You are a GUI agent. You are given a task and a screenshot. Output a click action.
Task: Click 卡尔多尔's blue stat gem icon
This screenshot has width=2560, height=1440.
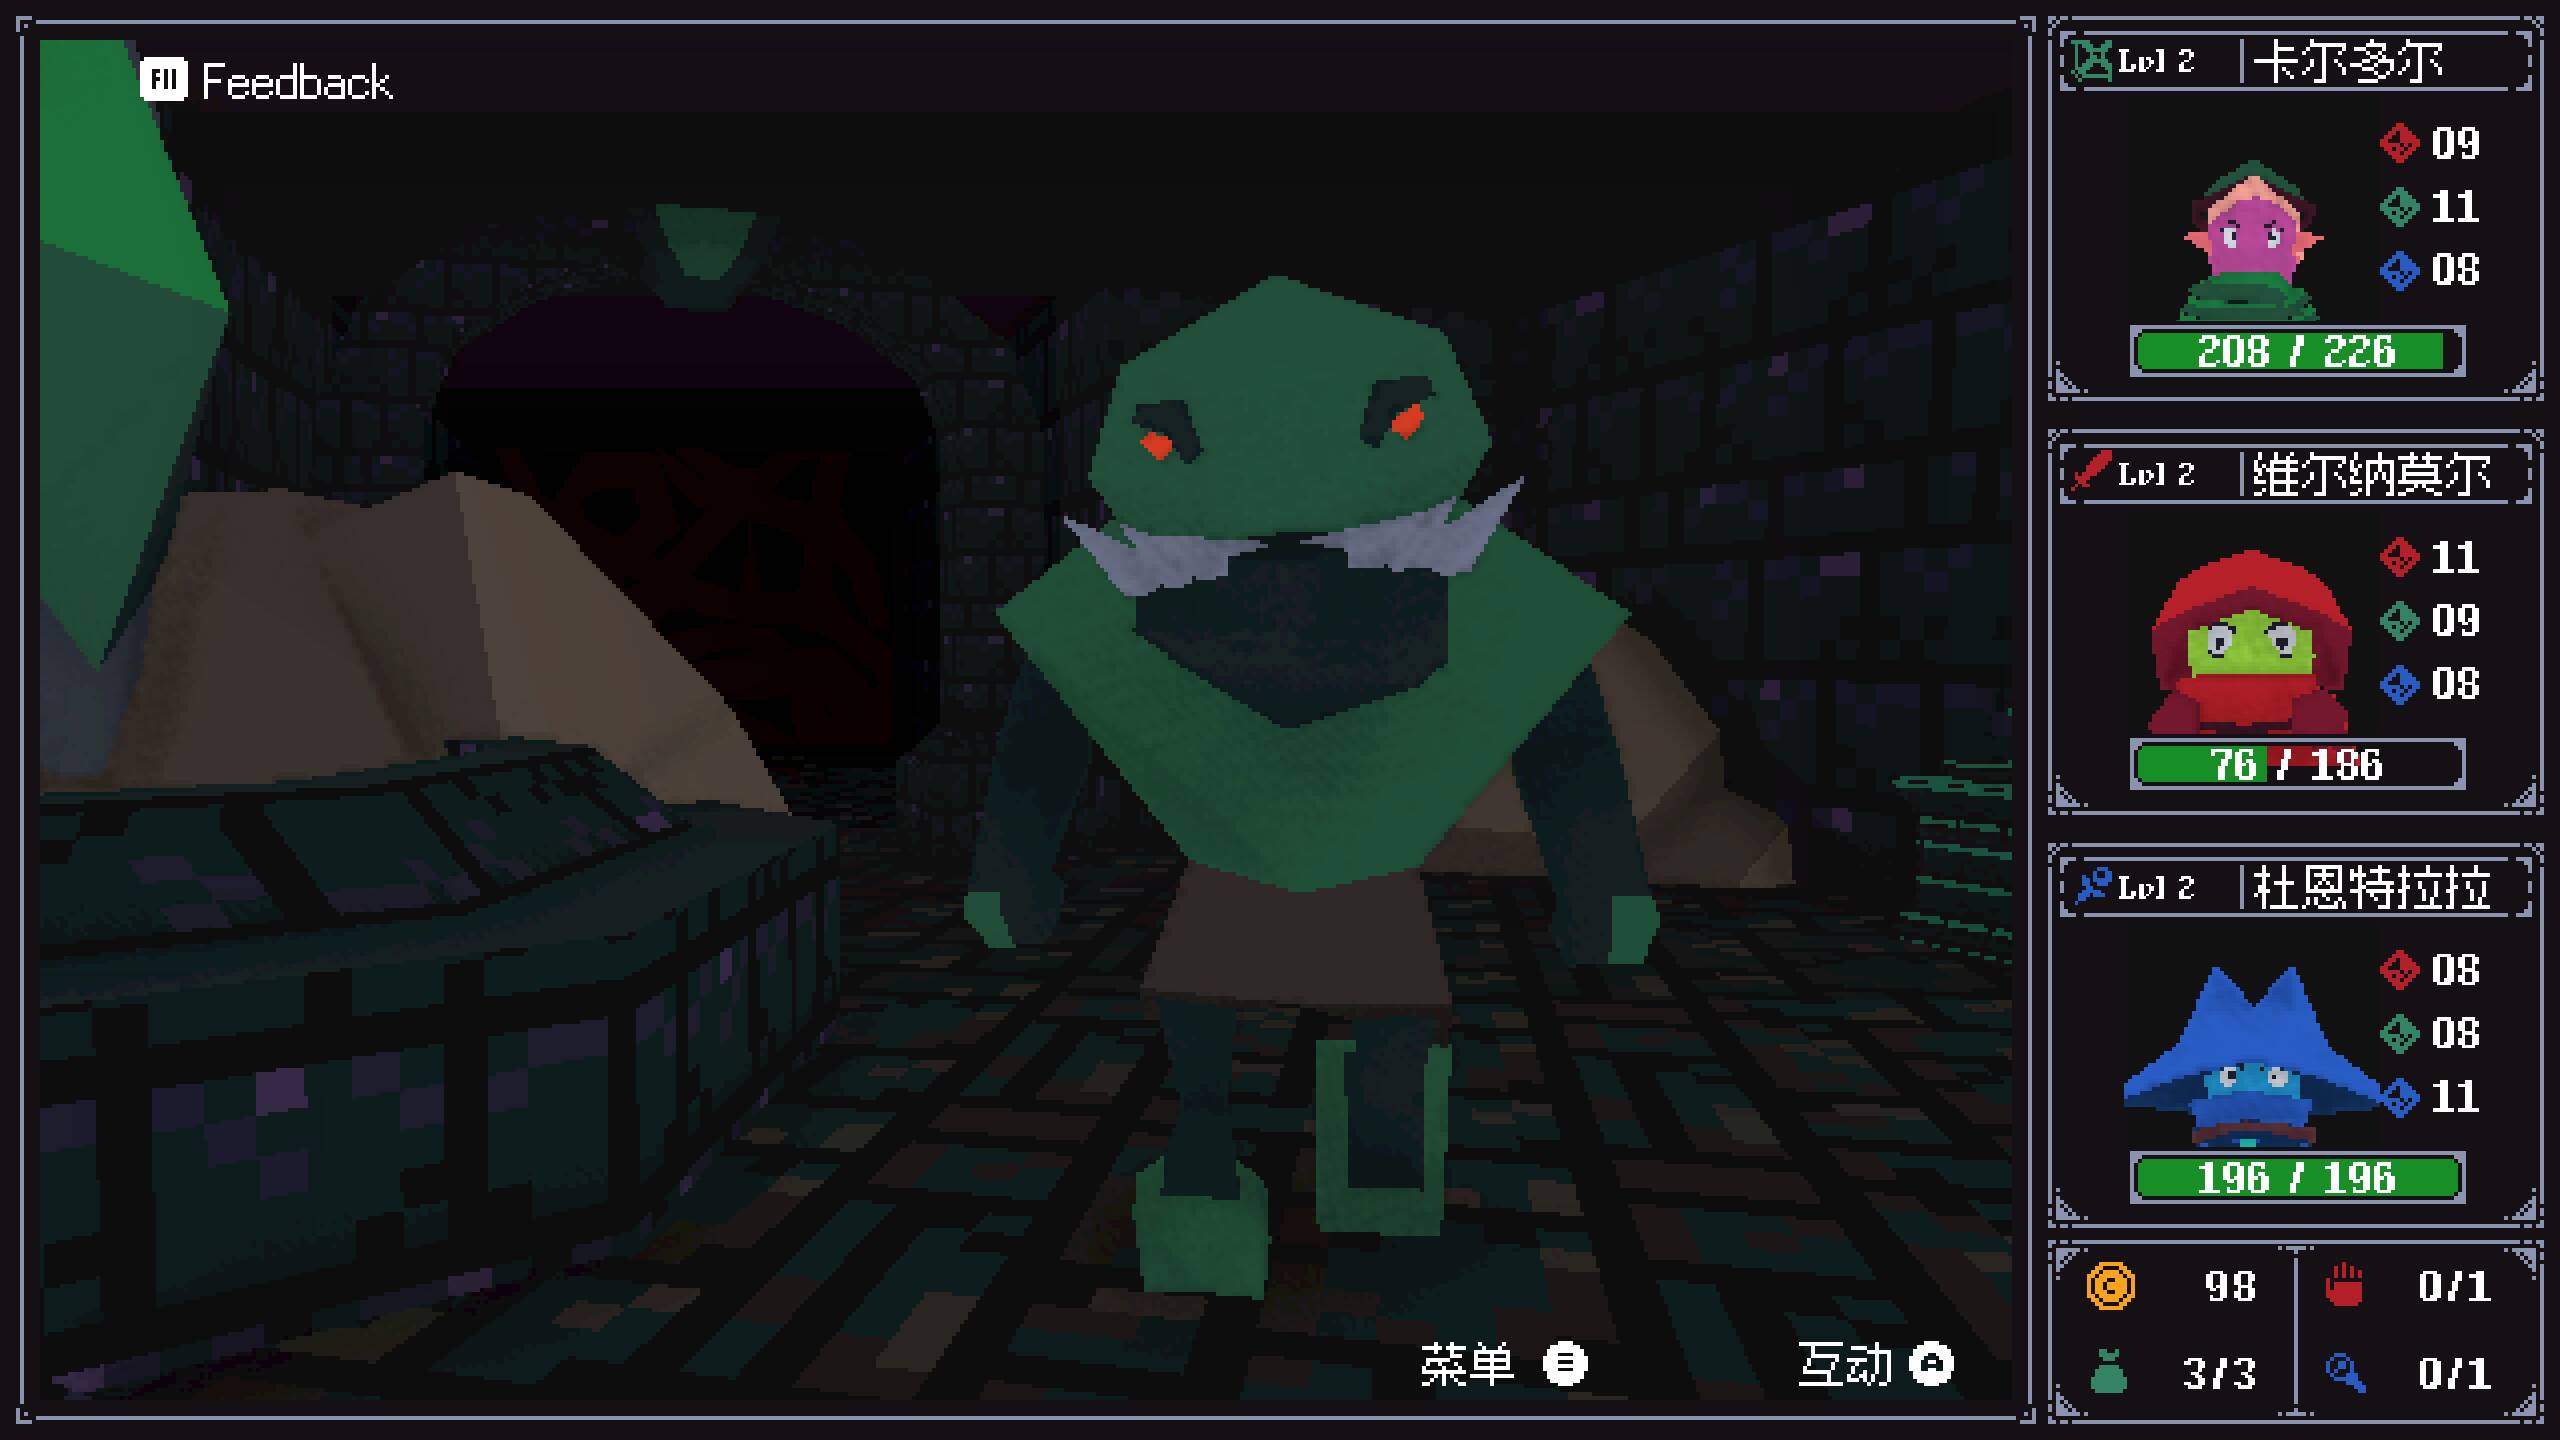click(2399, 270)
